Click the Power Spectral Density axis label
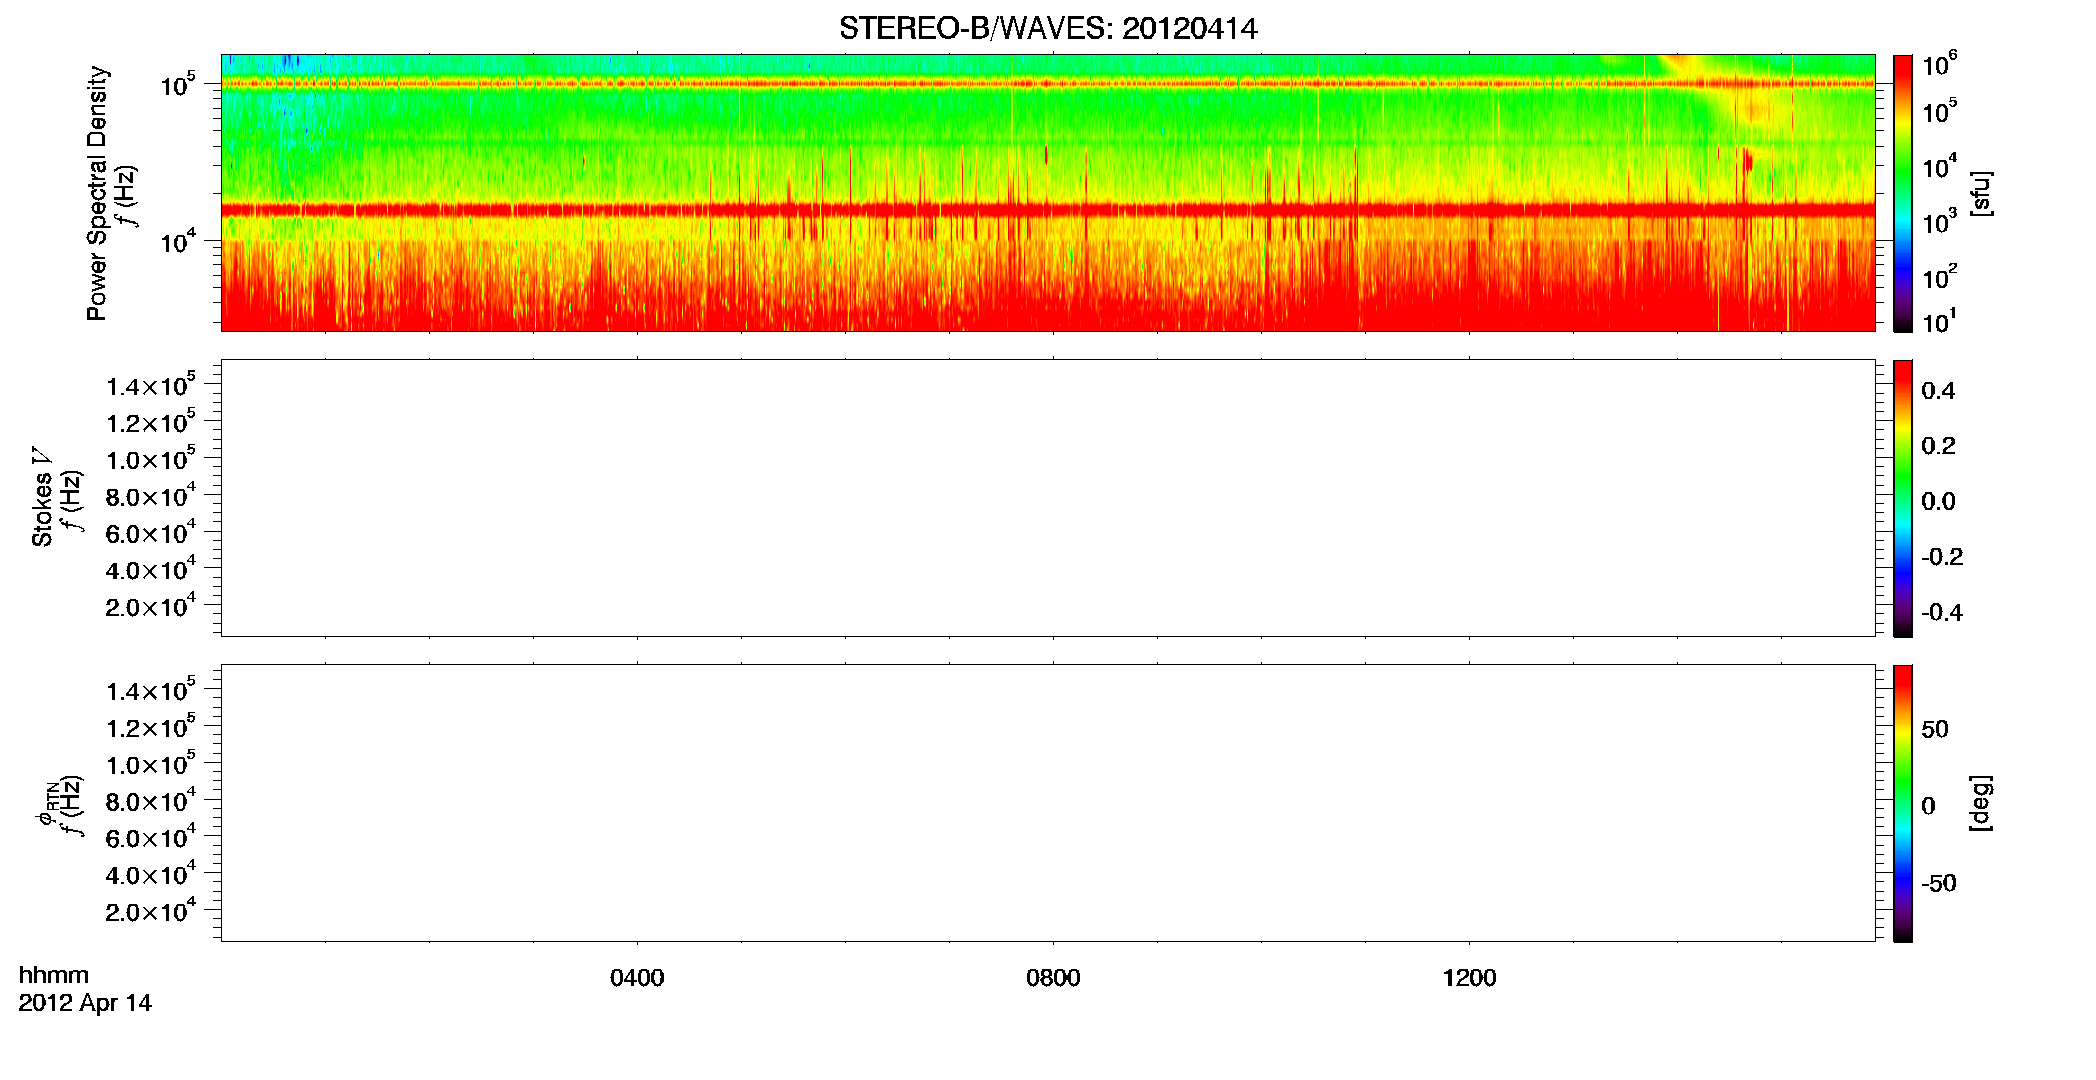The height and width of the screenshot is (1080, 2096). pyautogui.click(x=97, y=193)
